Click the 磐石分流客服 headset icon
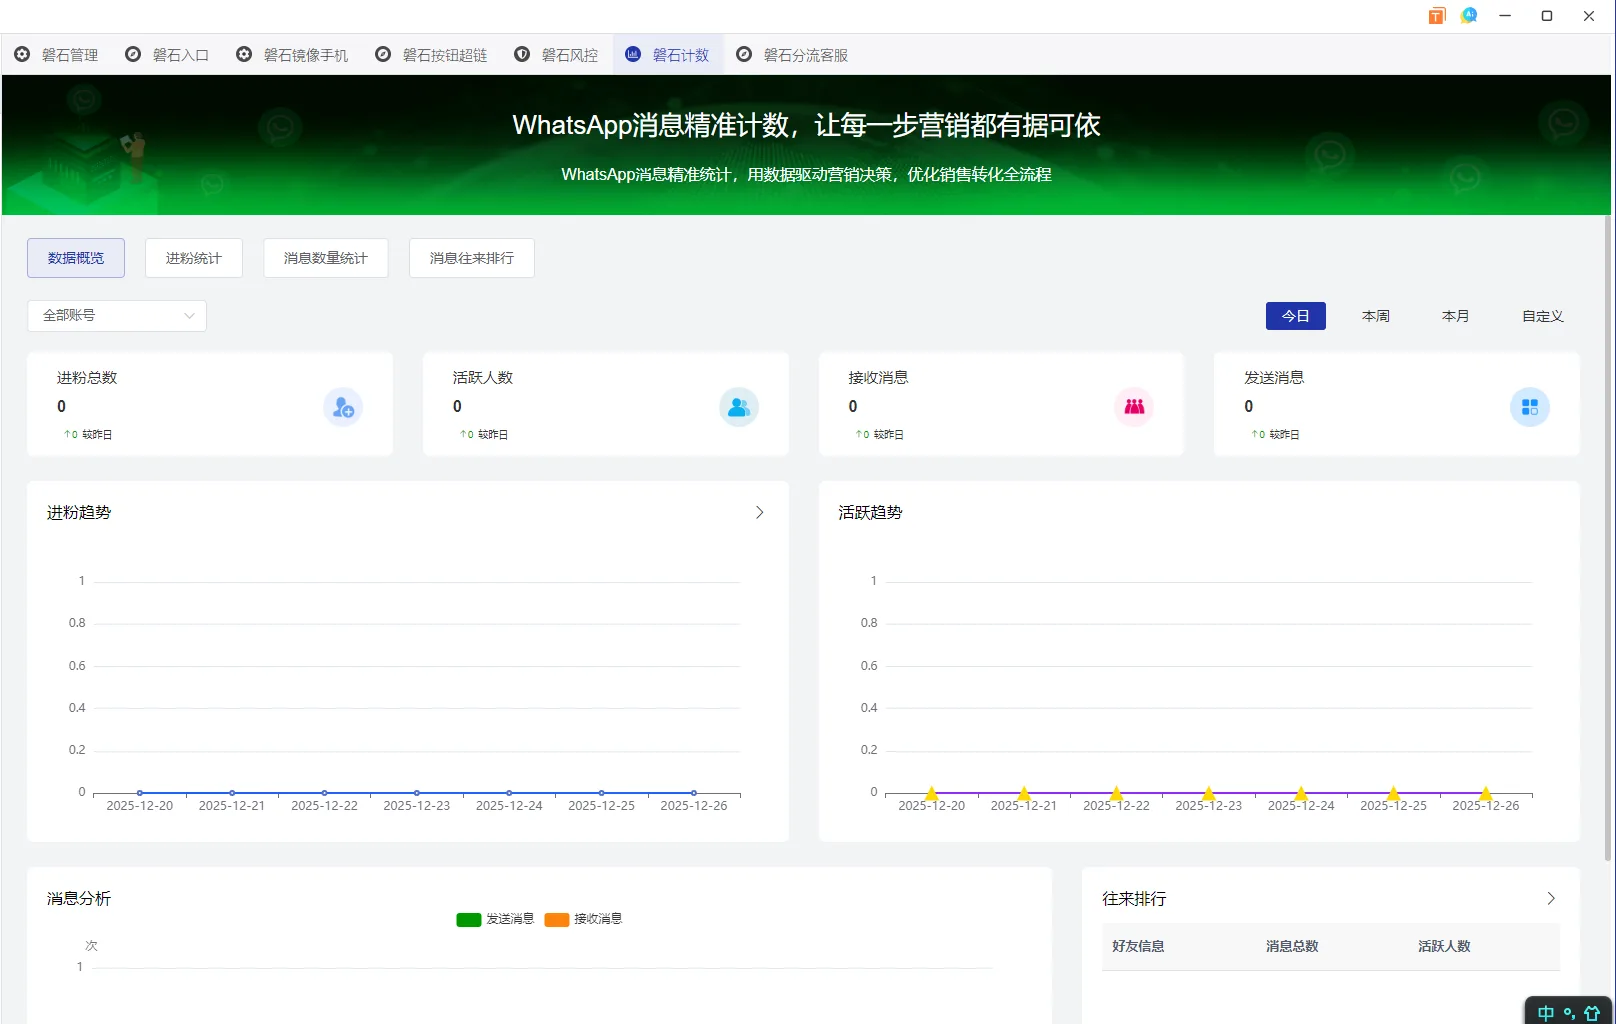 [743, 54]
